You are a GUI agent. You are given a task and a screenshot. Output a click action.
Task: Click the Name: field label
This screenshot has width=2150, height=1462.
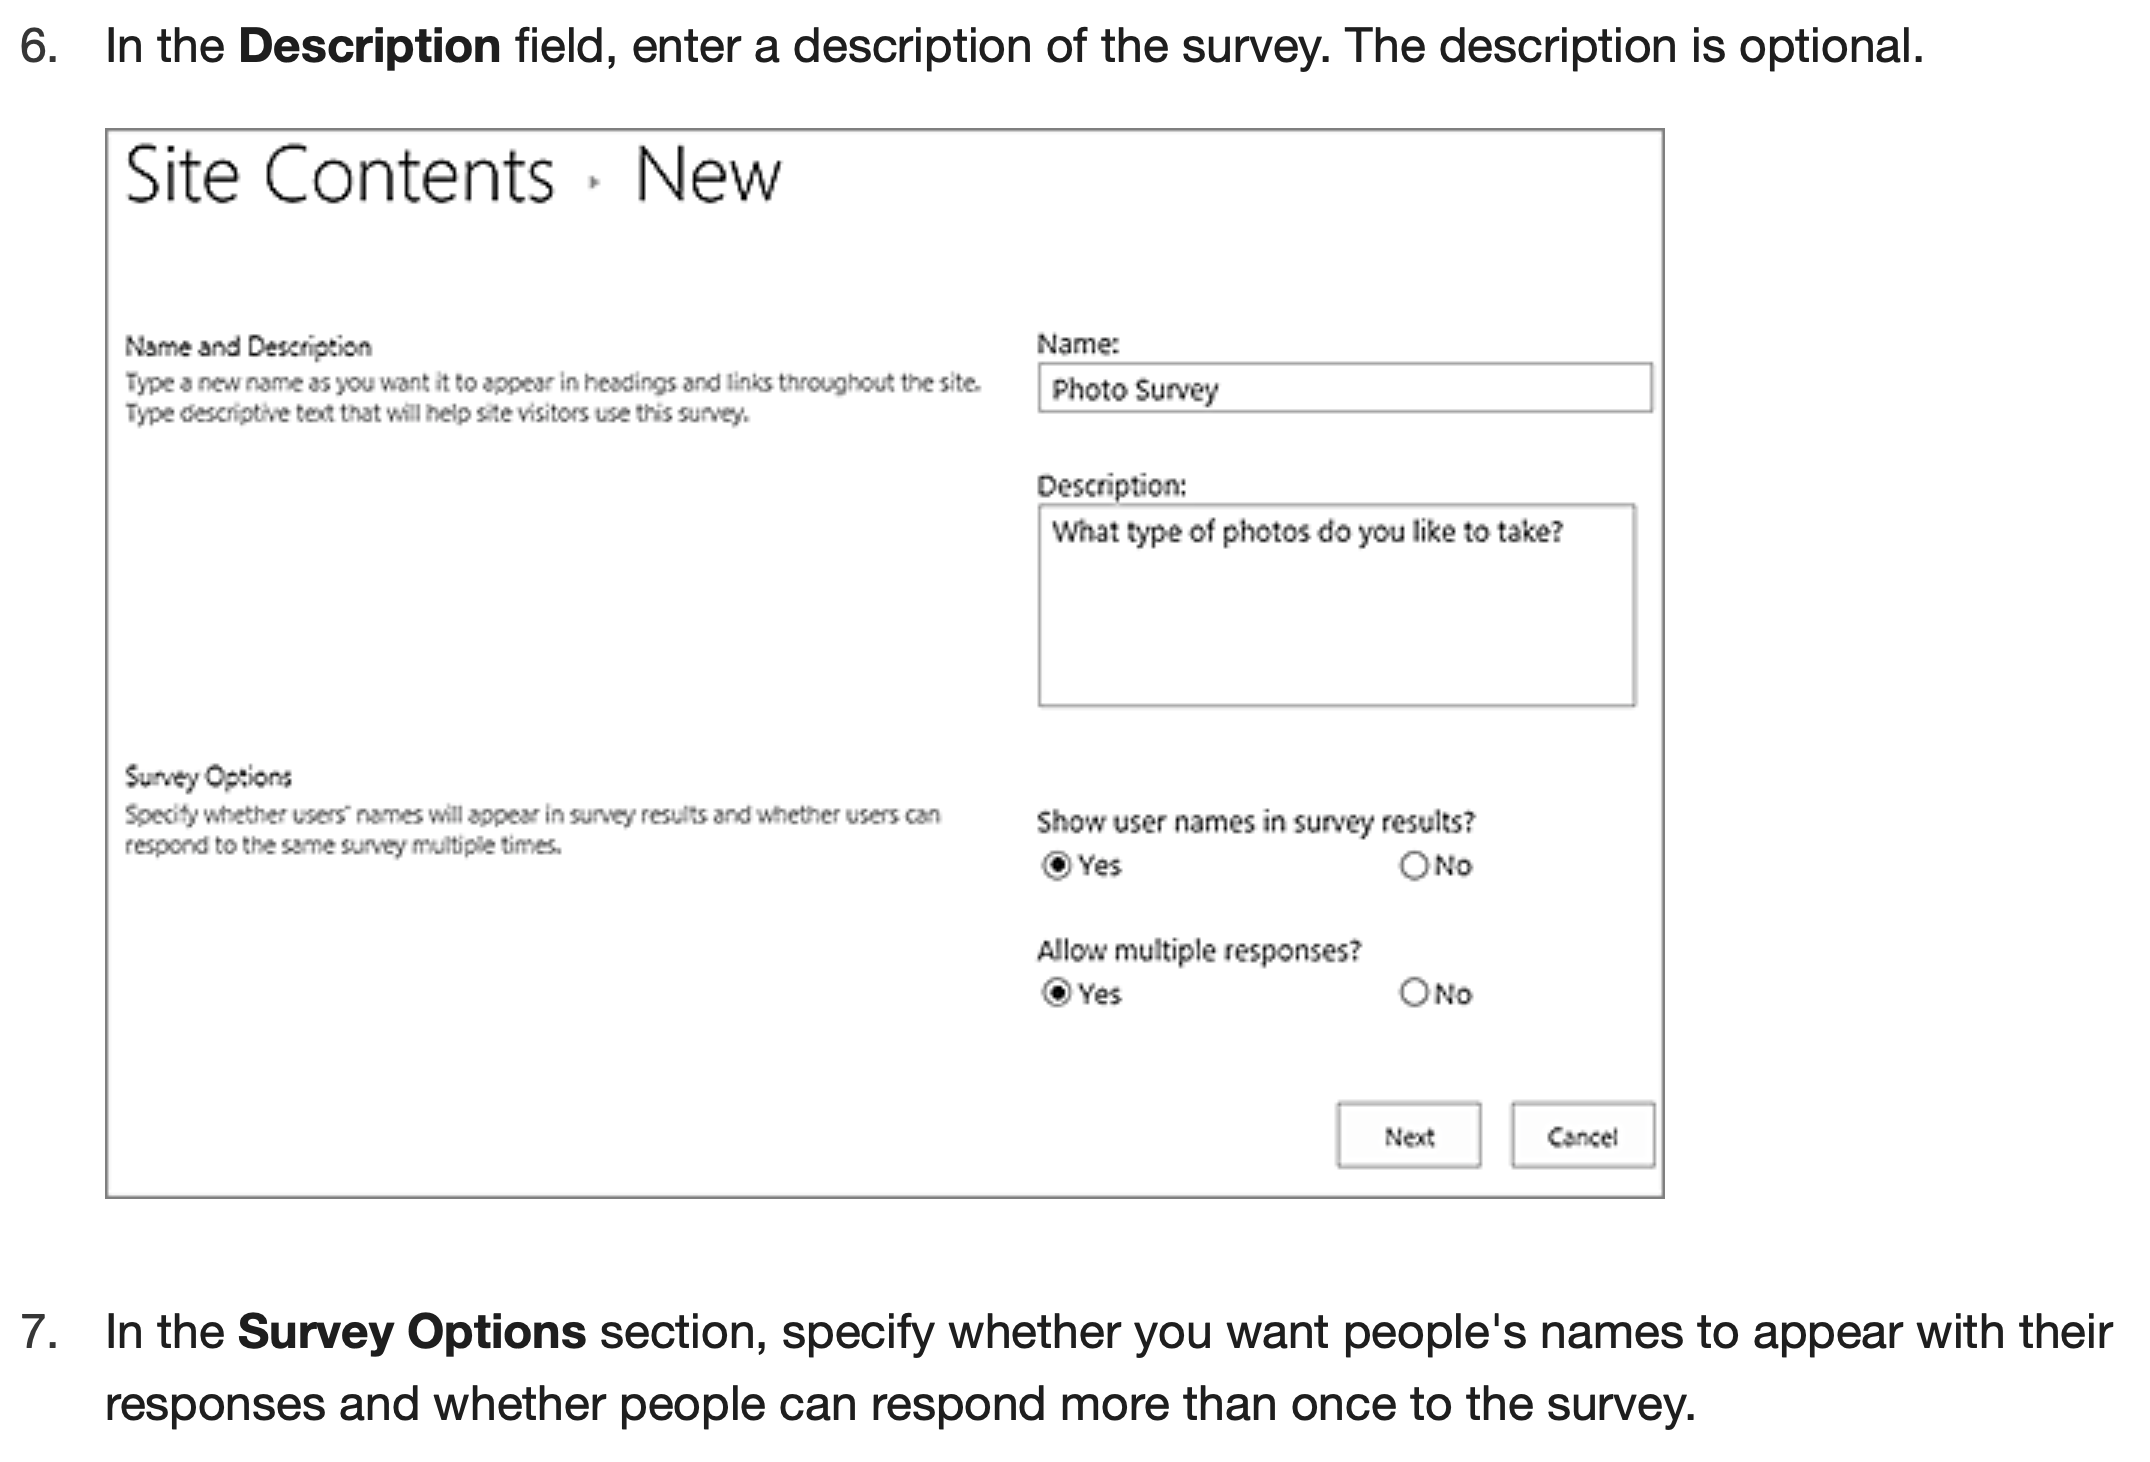(1078, 344)
